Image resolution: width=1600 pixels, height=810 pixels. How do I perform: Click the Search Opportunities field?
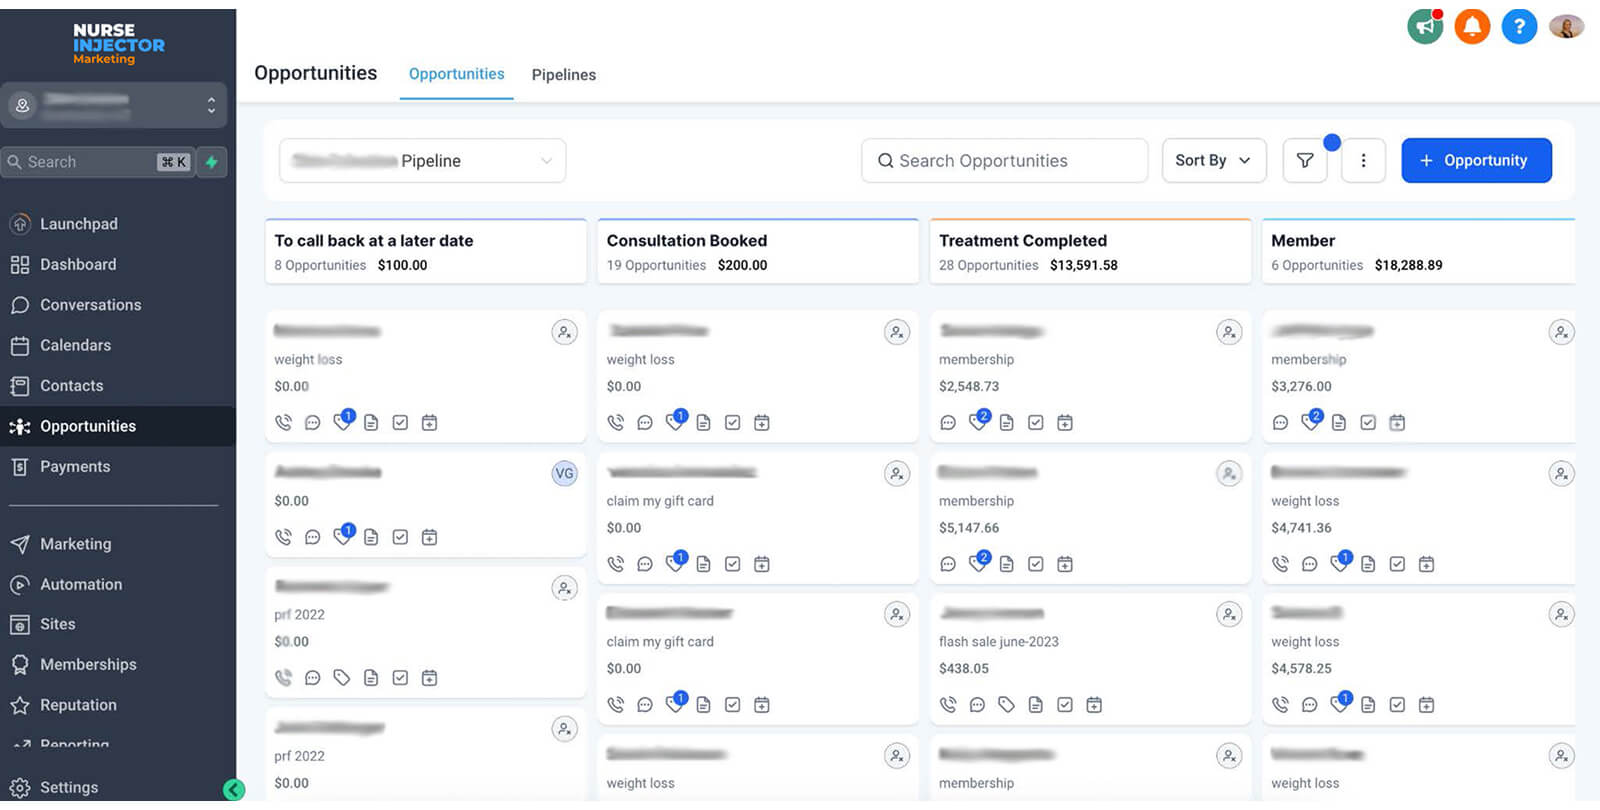coord(1004,161)
